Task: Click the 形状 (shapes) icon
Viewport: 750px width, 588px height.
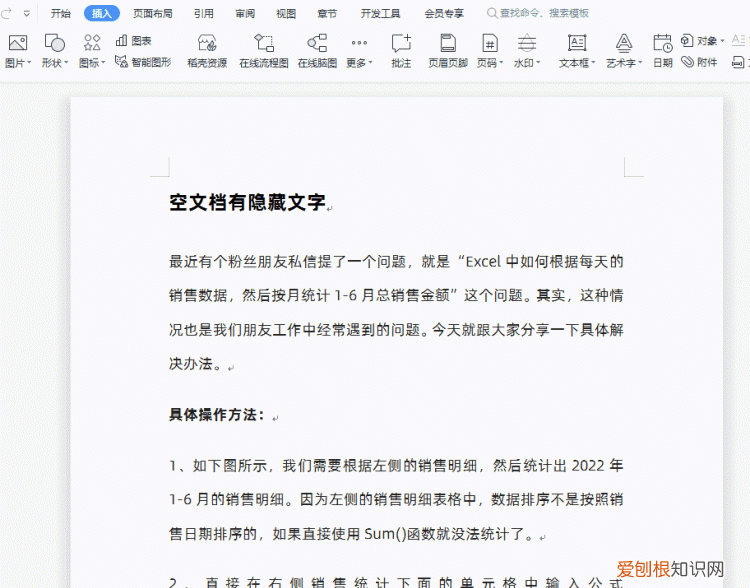Action: click(x=54, y=43)
